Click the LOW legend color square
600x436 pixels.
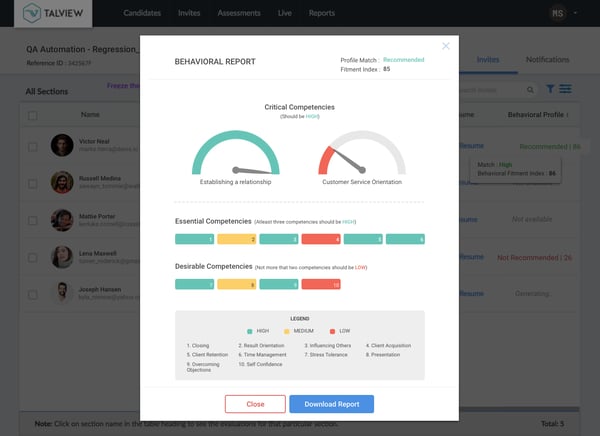332,331
